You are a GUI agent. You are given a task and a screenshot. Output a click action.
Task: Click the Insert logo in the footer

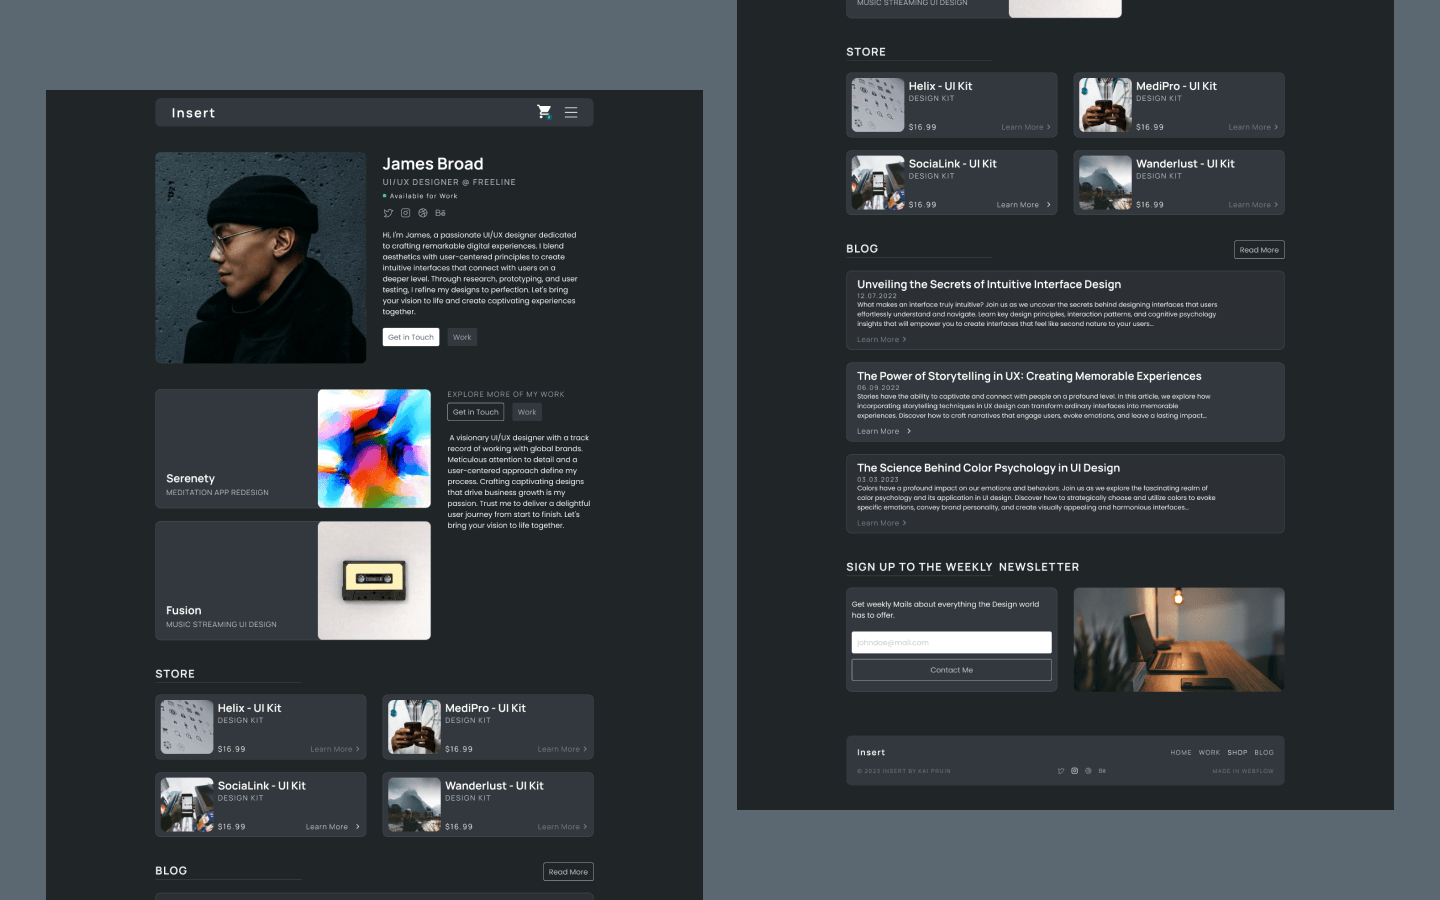click(871, 752)
